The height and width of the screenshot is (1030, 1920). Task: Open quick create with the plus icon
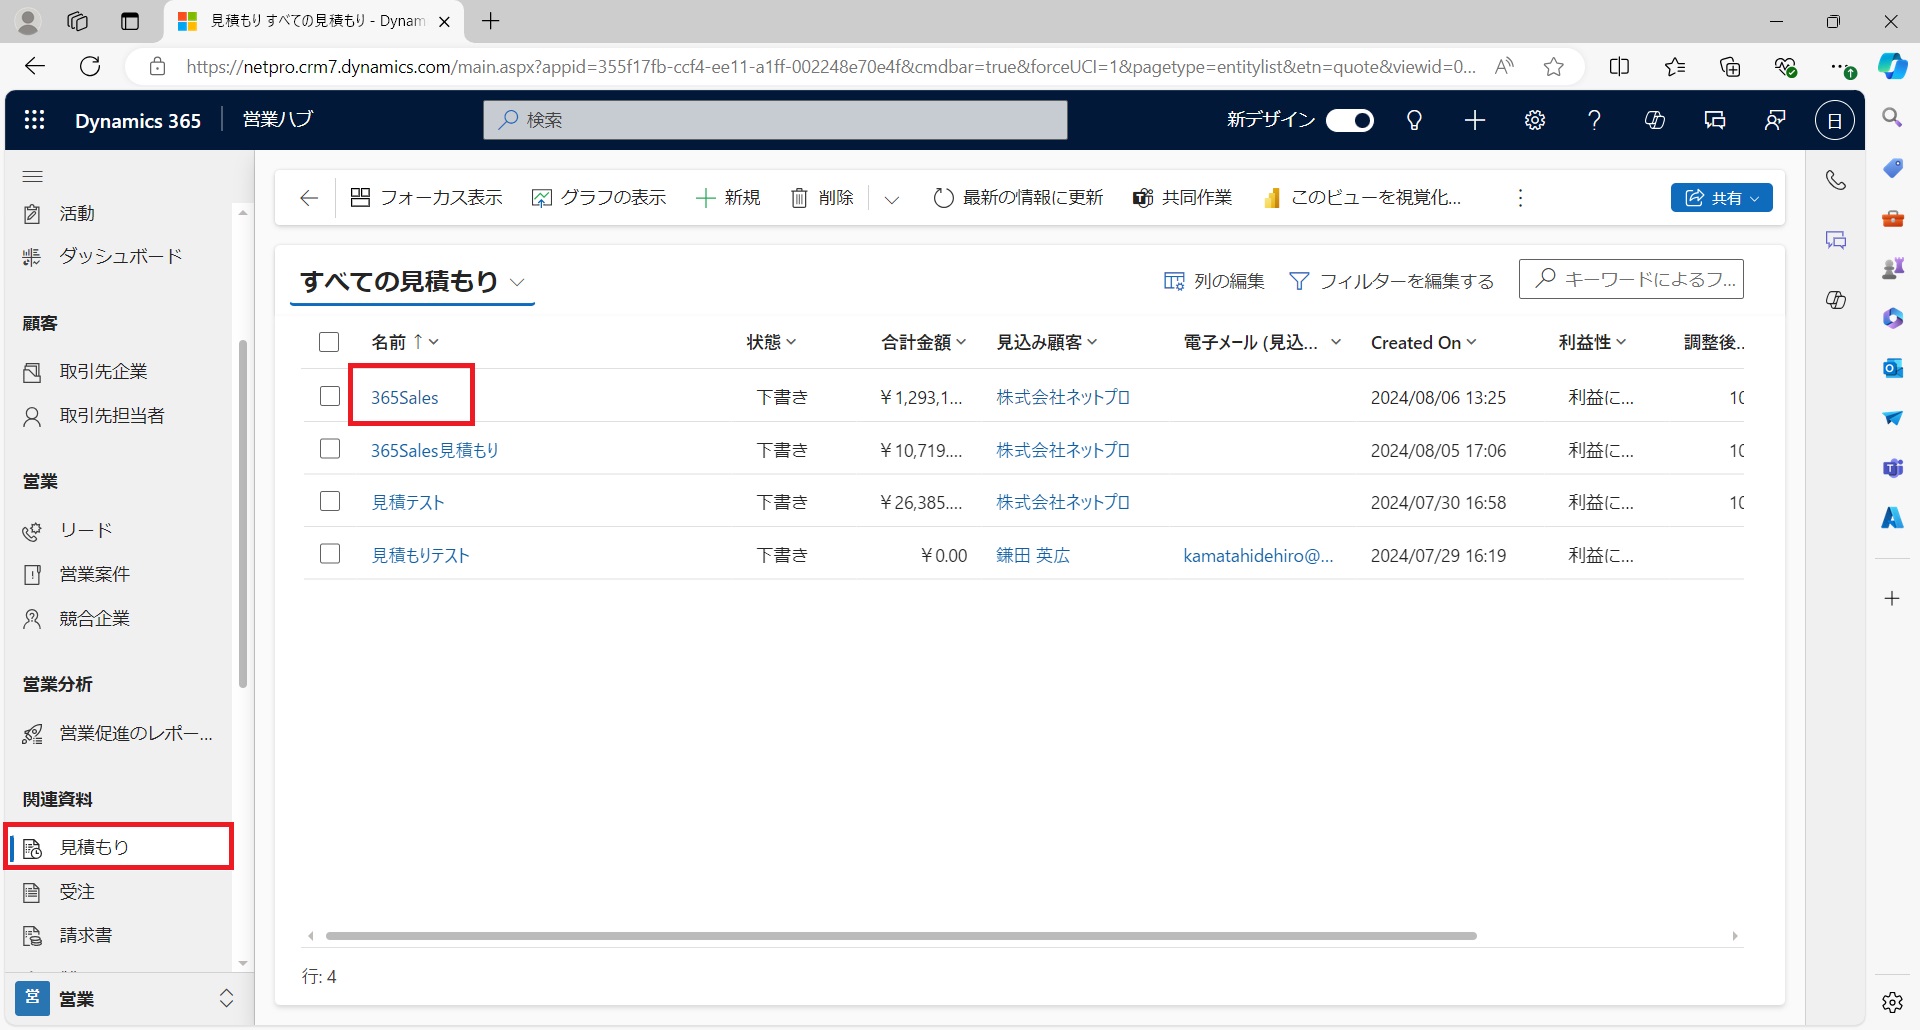tap(1474, 120)
